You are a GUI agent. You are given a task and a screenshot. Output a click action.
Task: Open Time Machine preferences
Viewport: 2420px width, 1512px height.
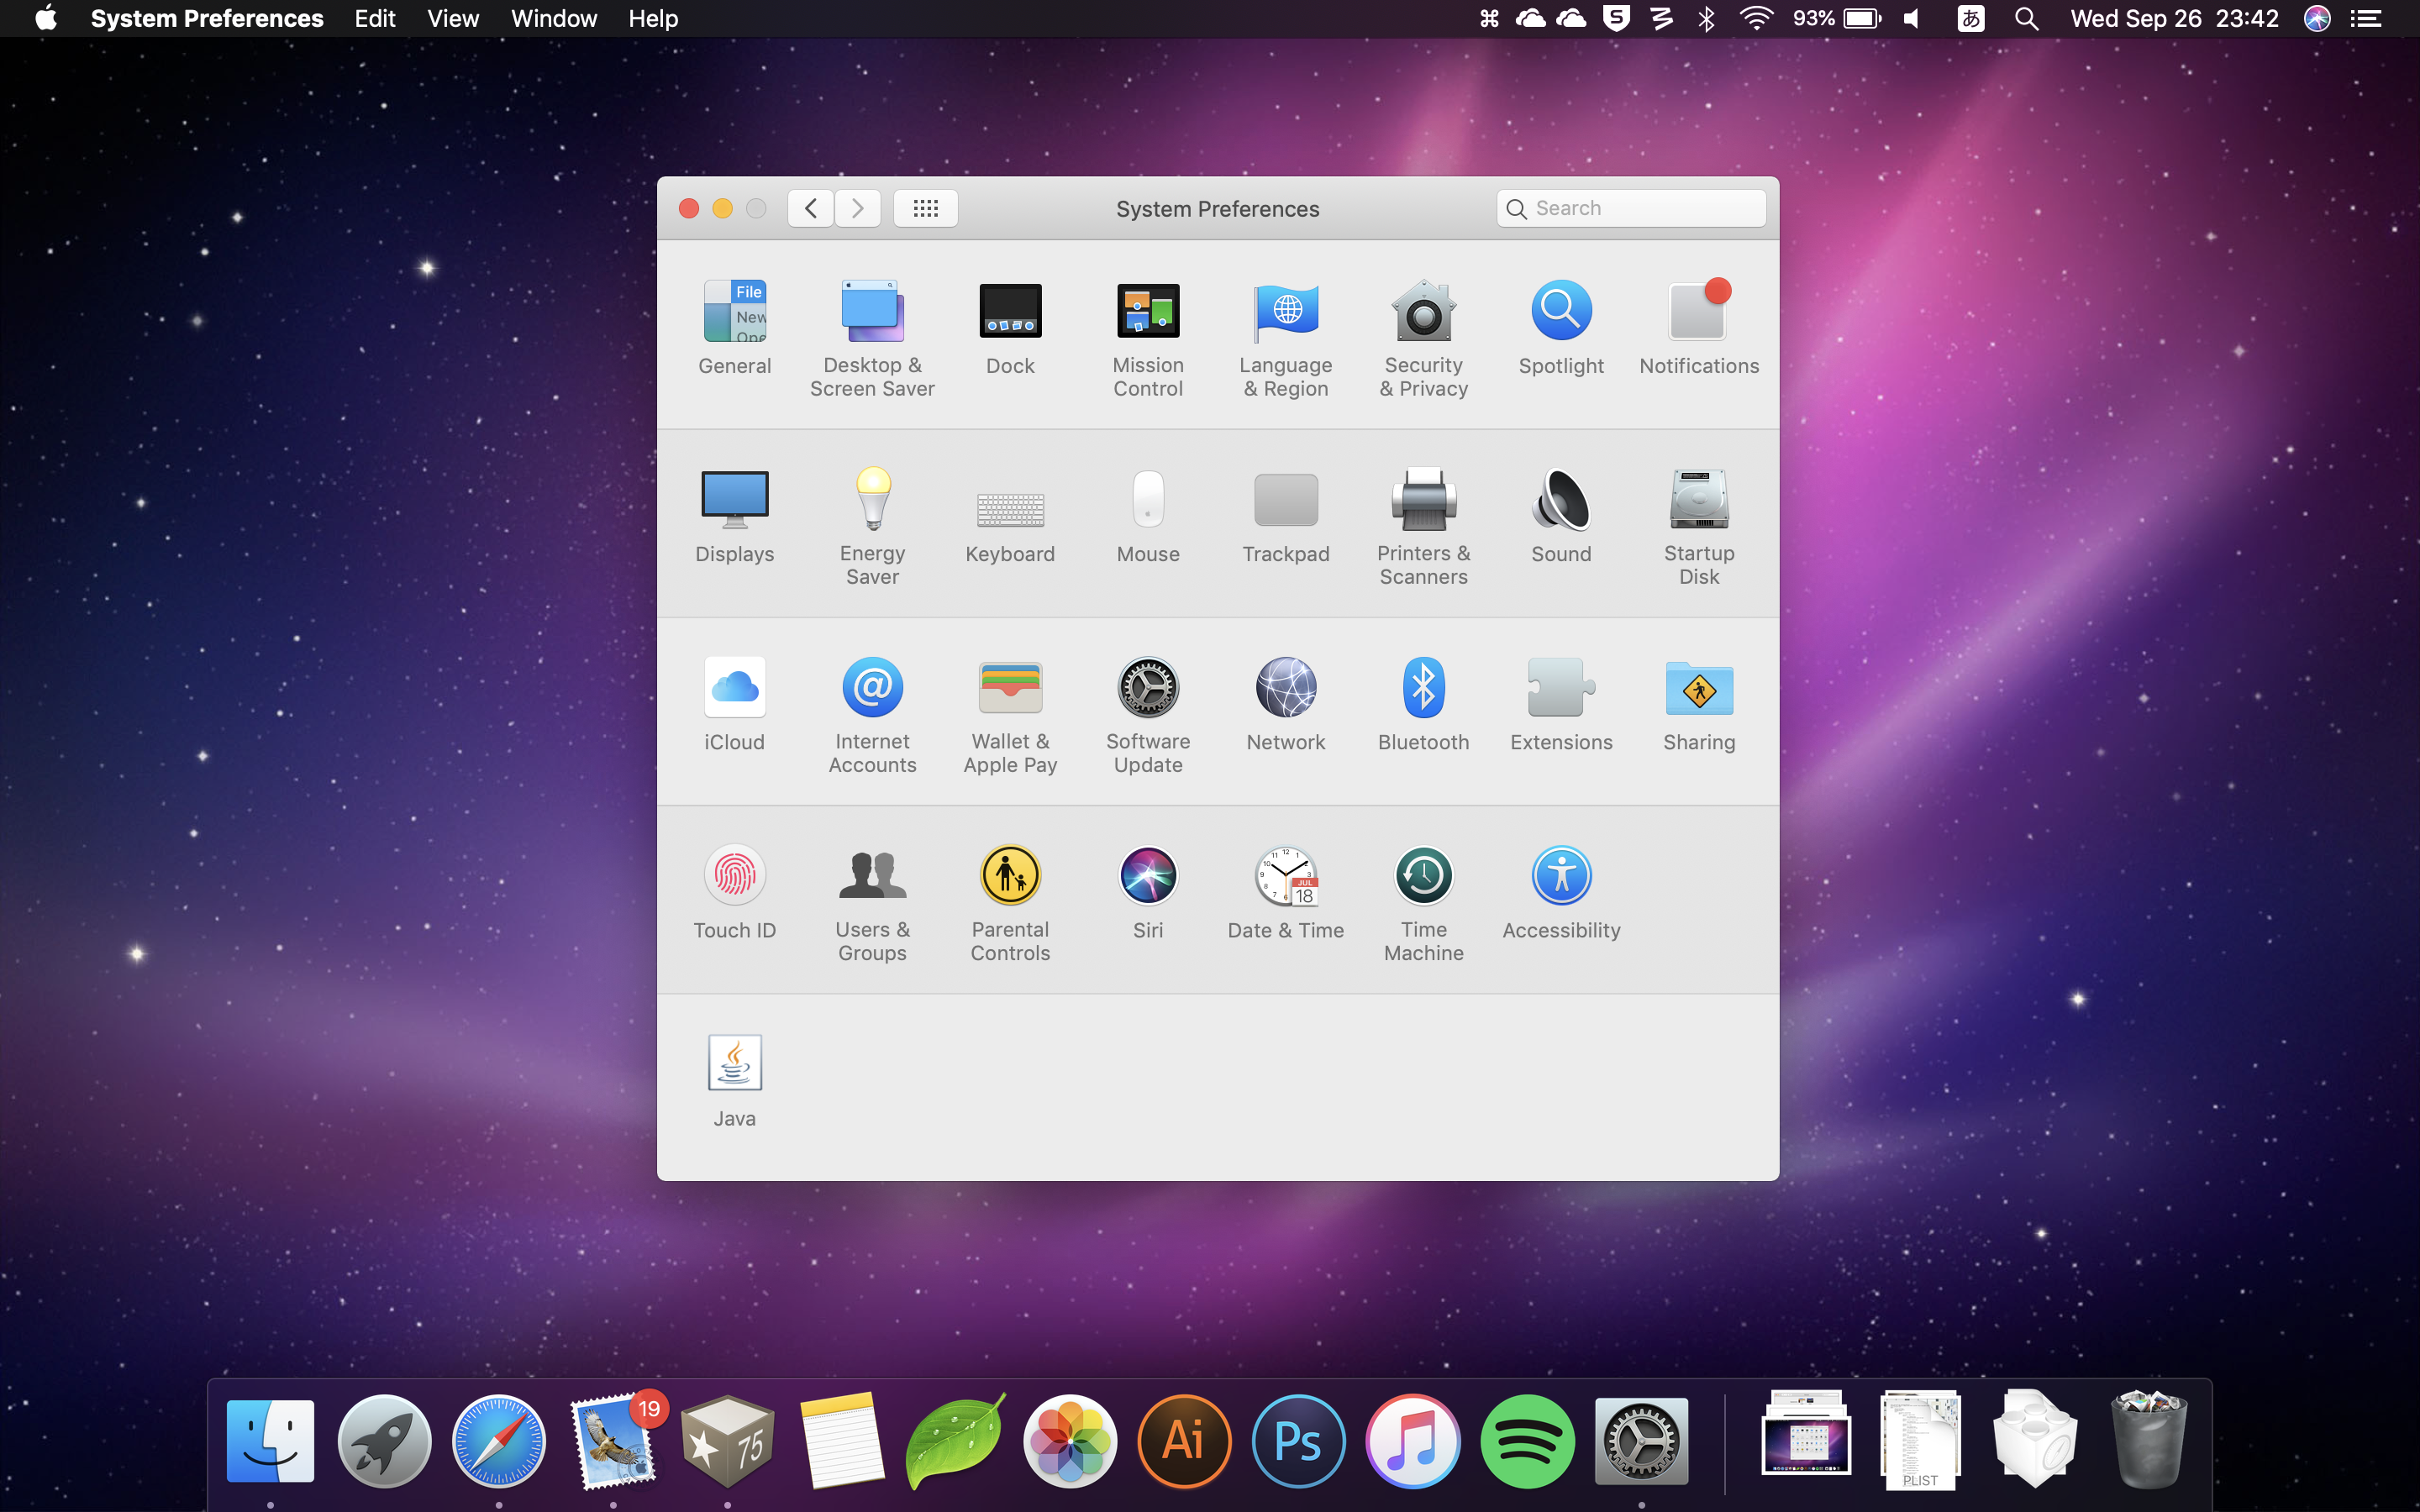pyautogui.click(x=1424, y=902)
